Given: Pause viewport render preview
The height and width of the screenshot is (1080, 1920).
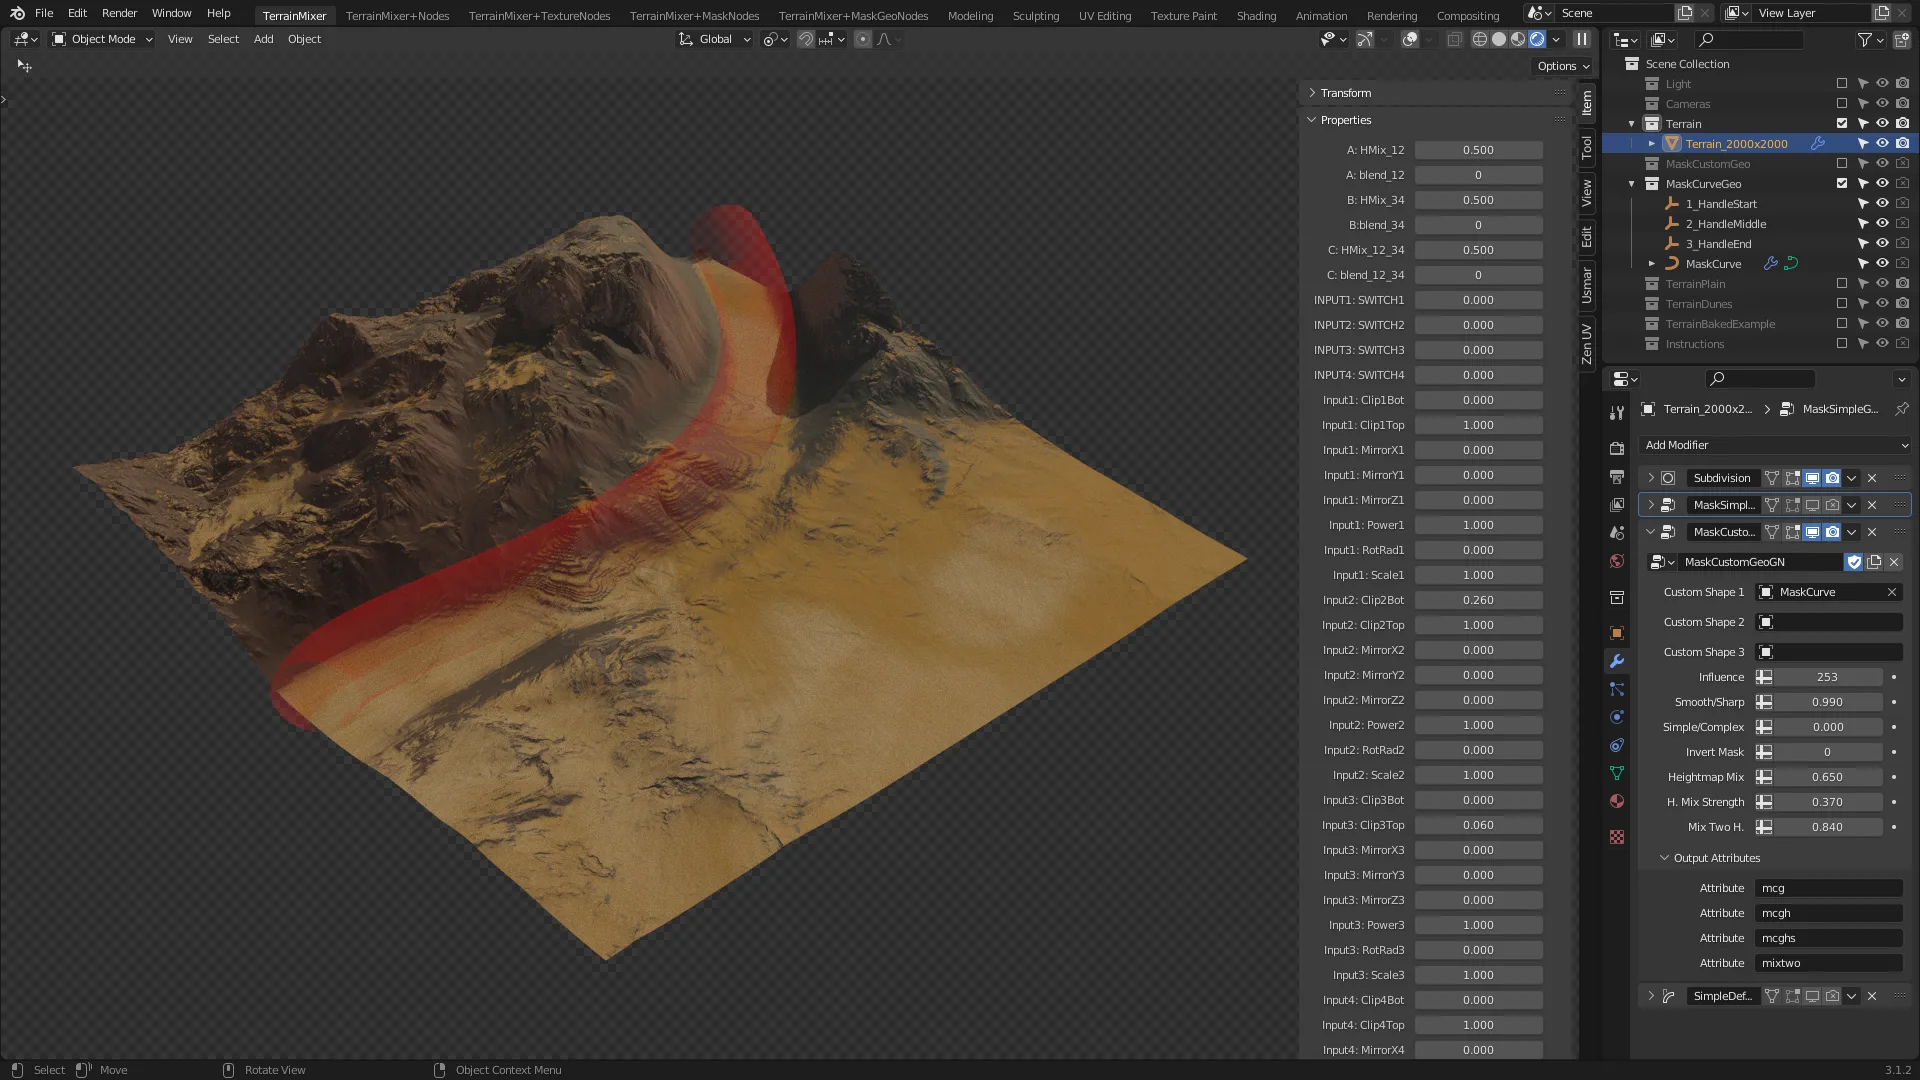Looking at the screenshot, I should [x=1582, y=39].
